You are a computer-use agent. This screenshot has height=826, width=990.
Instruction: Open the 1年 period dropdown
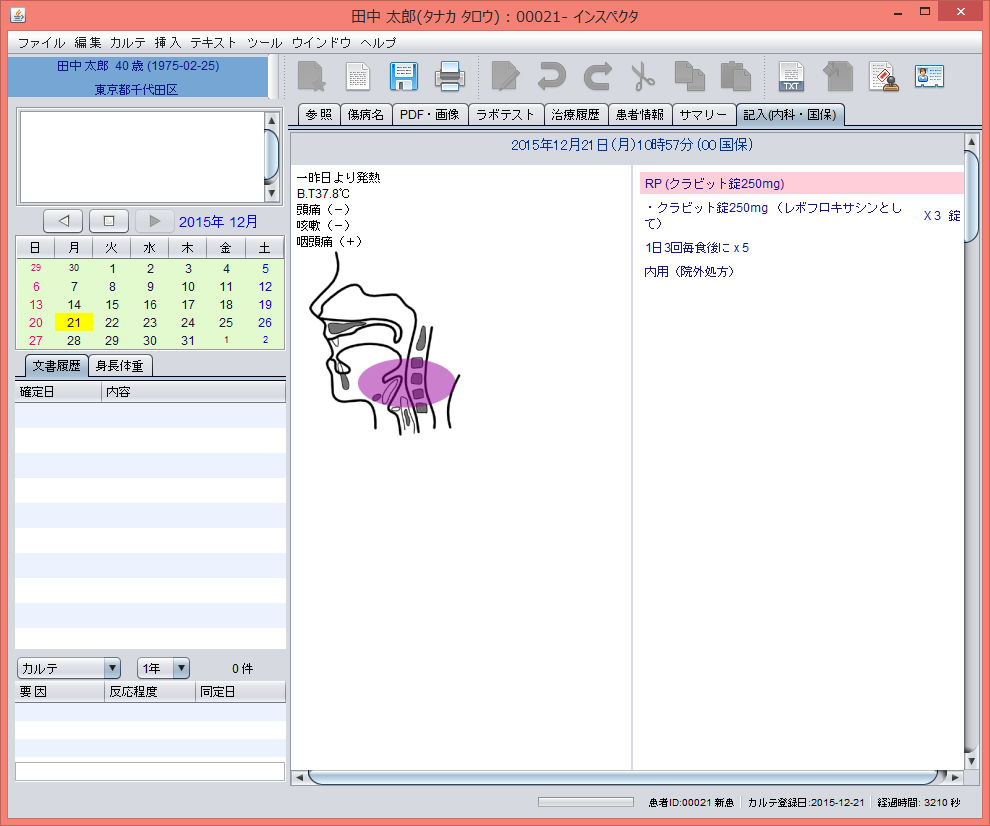(x=163, y=668)
